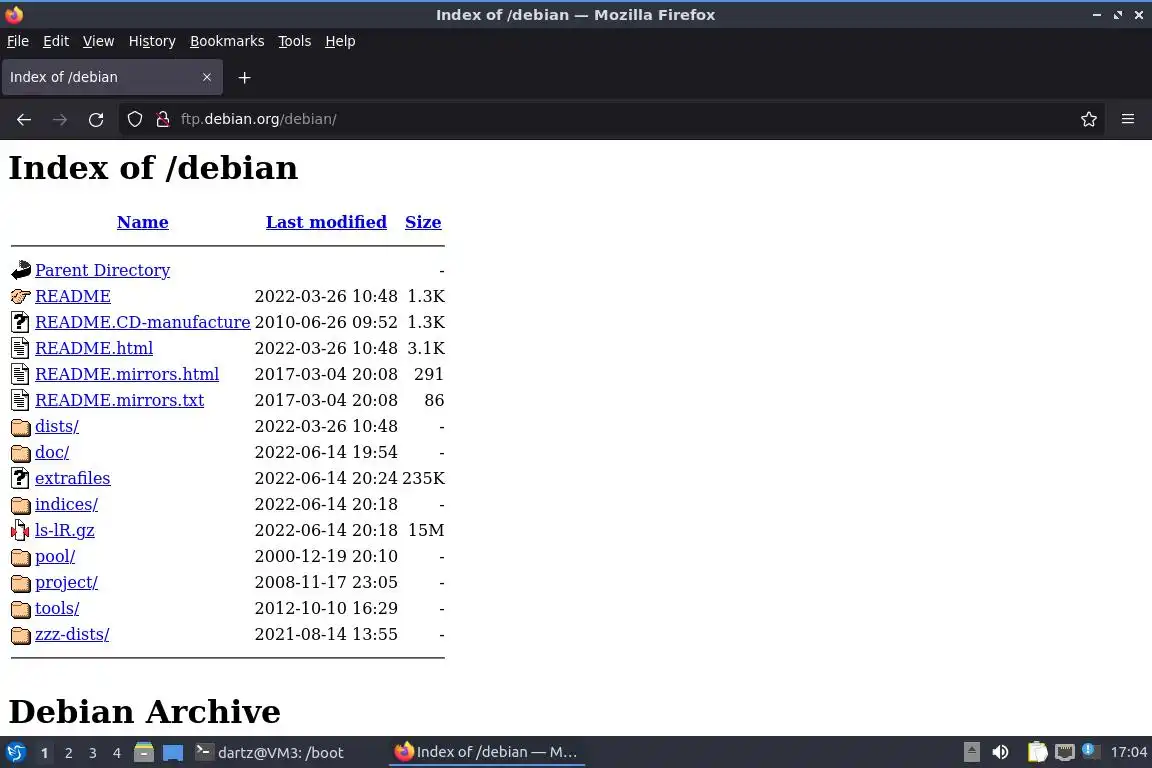Open the dists/ directory link
The image size is (1152, 768).
57,426
